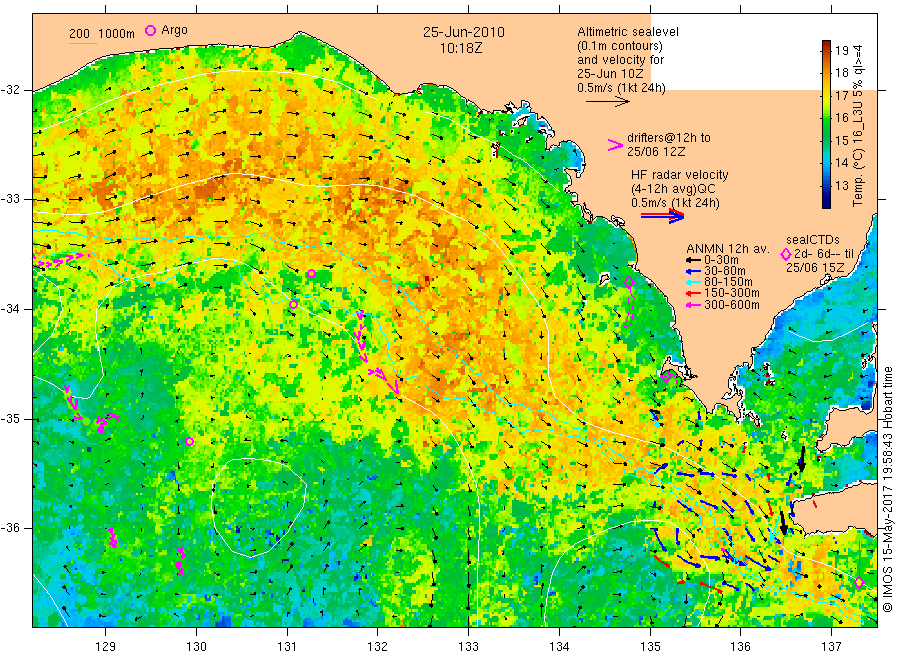The height and width of the screenshot is (660, 900).
Task: Click the 13 label on the colour bar
Action: click(841, 185)
